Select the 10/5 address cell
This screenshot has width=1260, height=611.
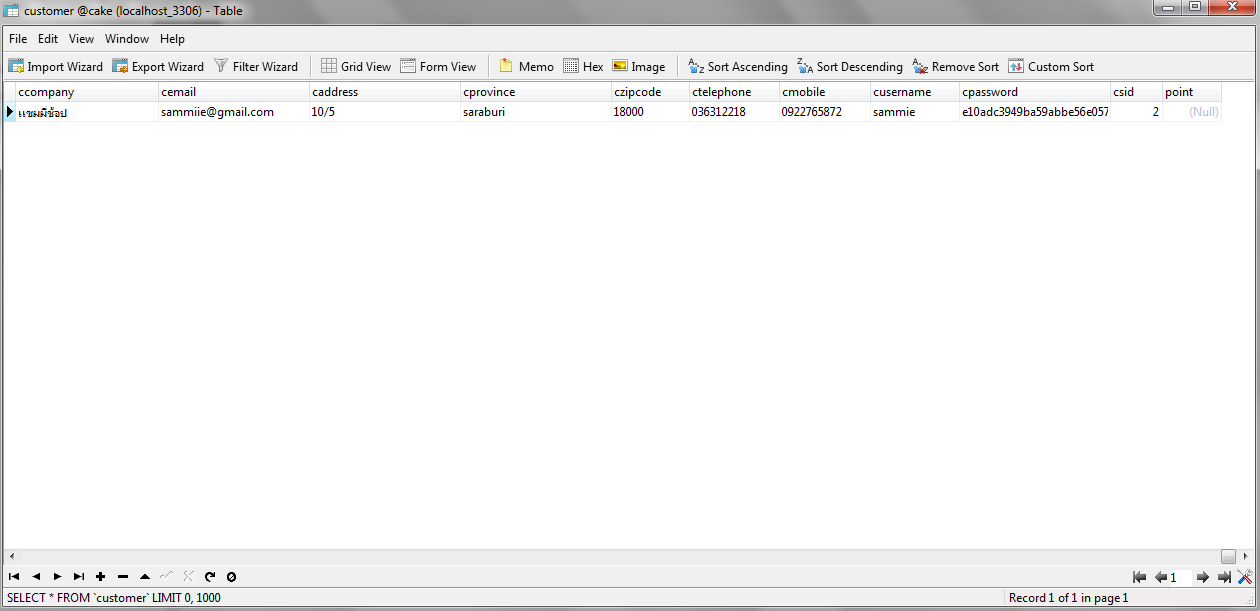(385, 112)
